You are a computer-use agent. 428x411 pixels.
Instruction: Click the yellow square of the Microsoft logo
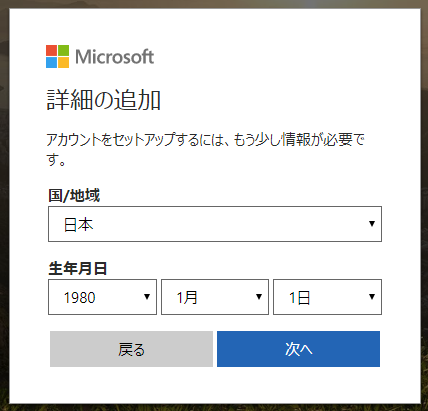[64, 63]
